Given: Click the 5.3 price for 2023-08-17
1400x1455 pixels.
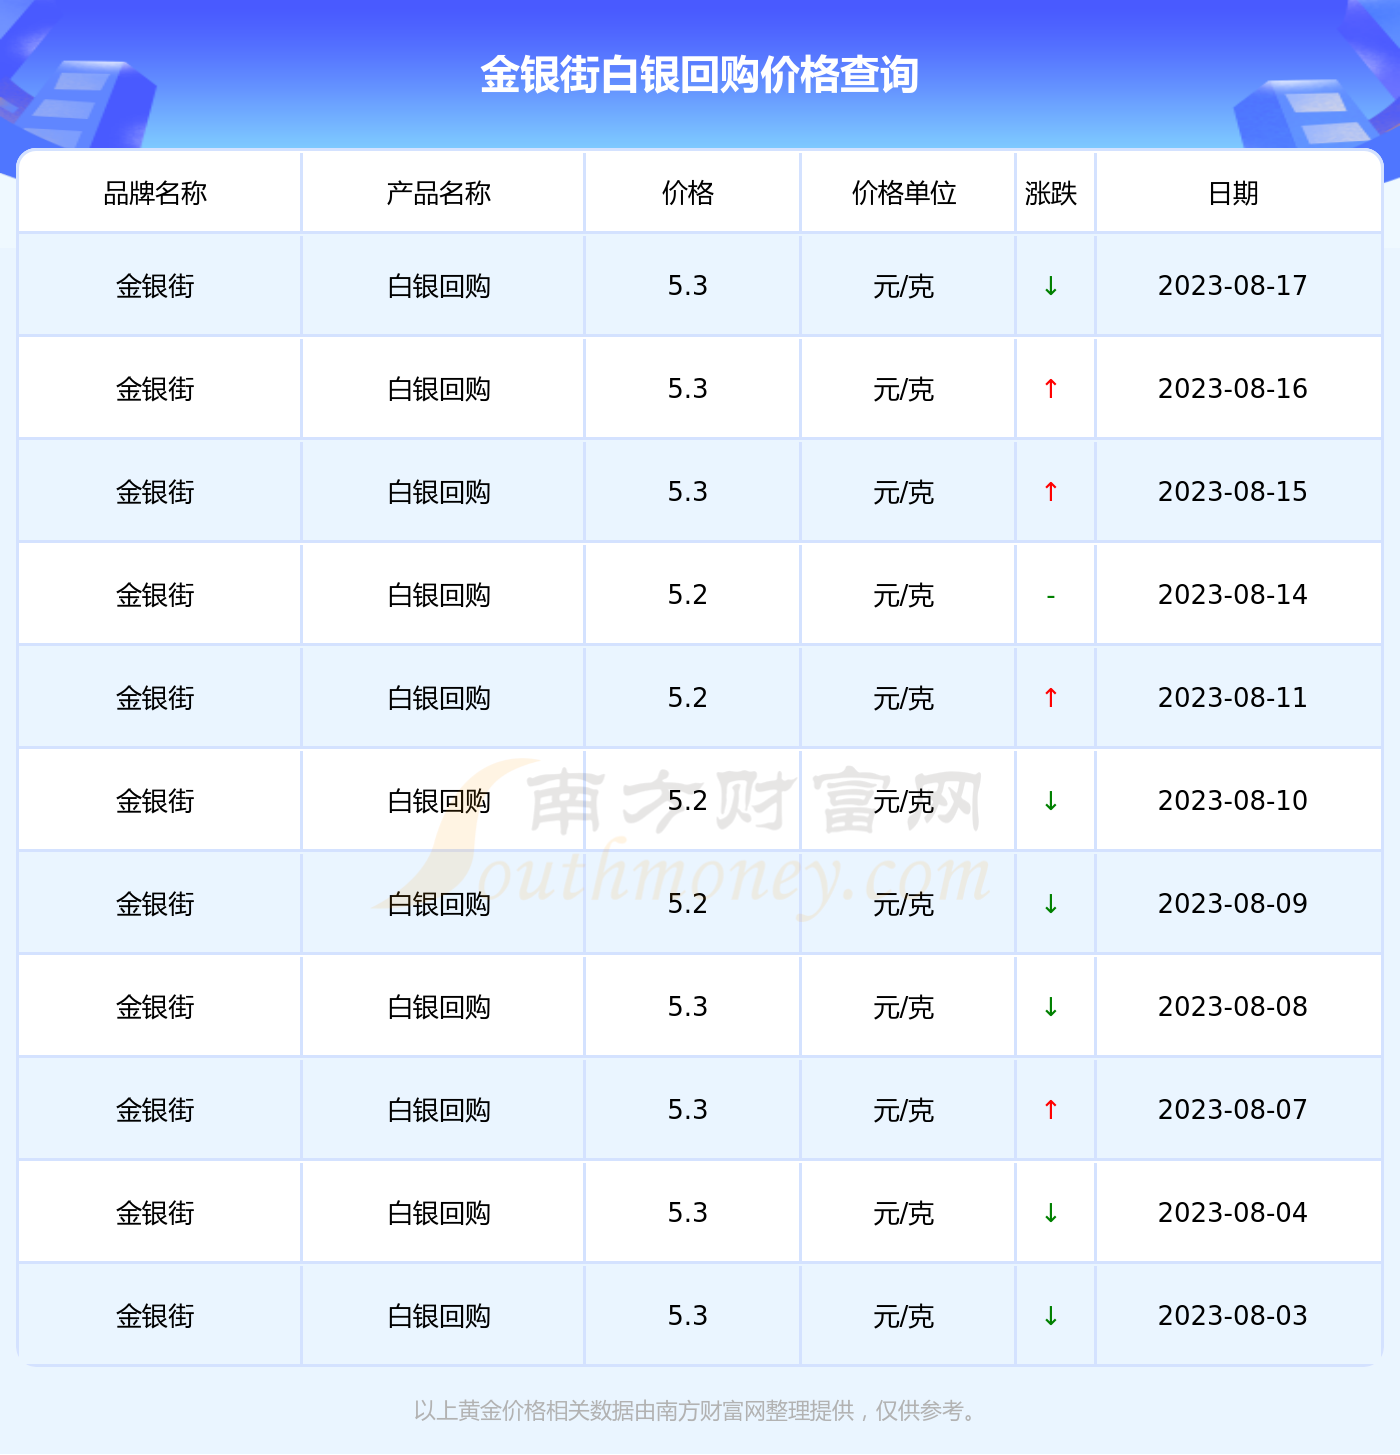Looking at the screenshot, I should tap(688, 286).
